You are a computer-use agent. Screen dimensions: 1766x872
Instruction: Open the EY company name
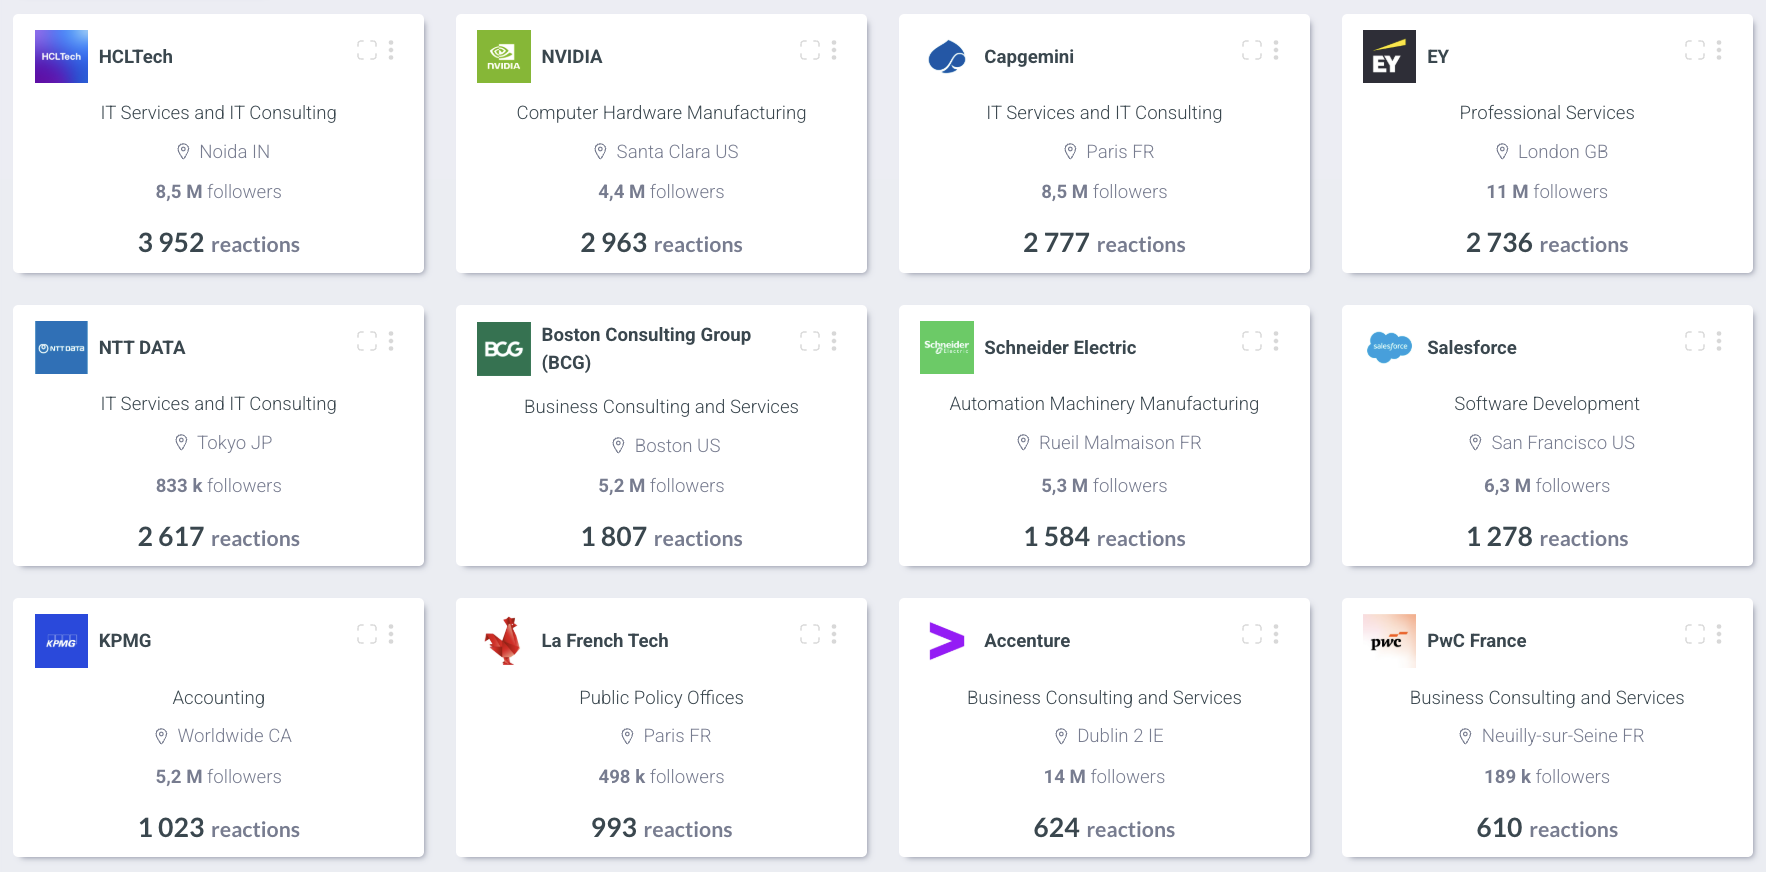tap(1438, 57)
